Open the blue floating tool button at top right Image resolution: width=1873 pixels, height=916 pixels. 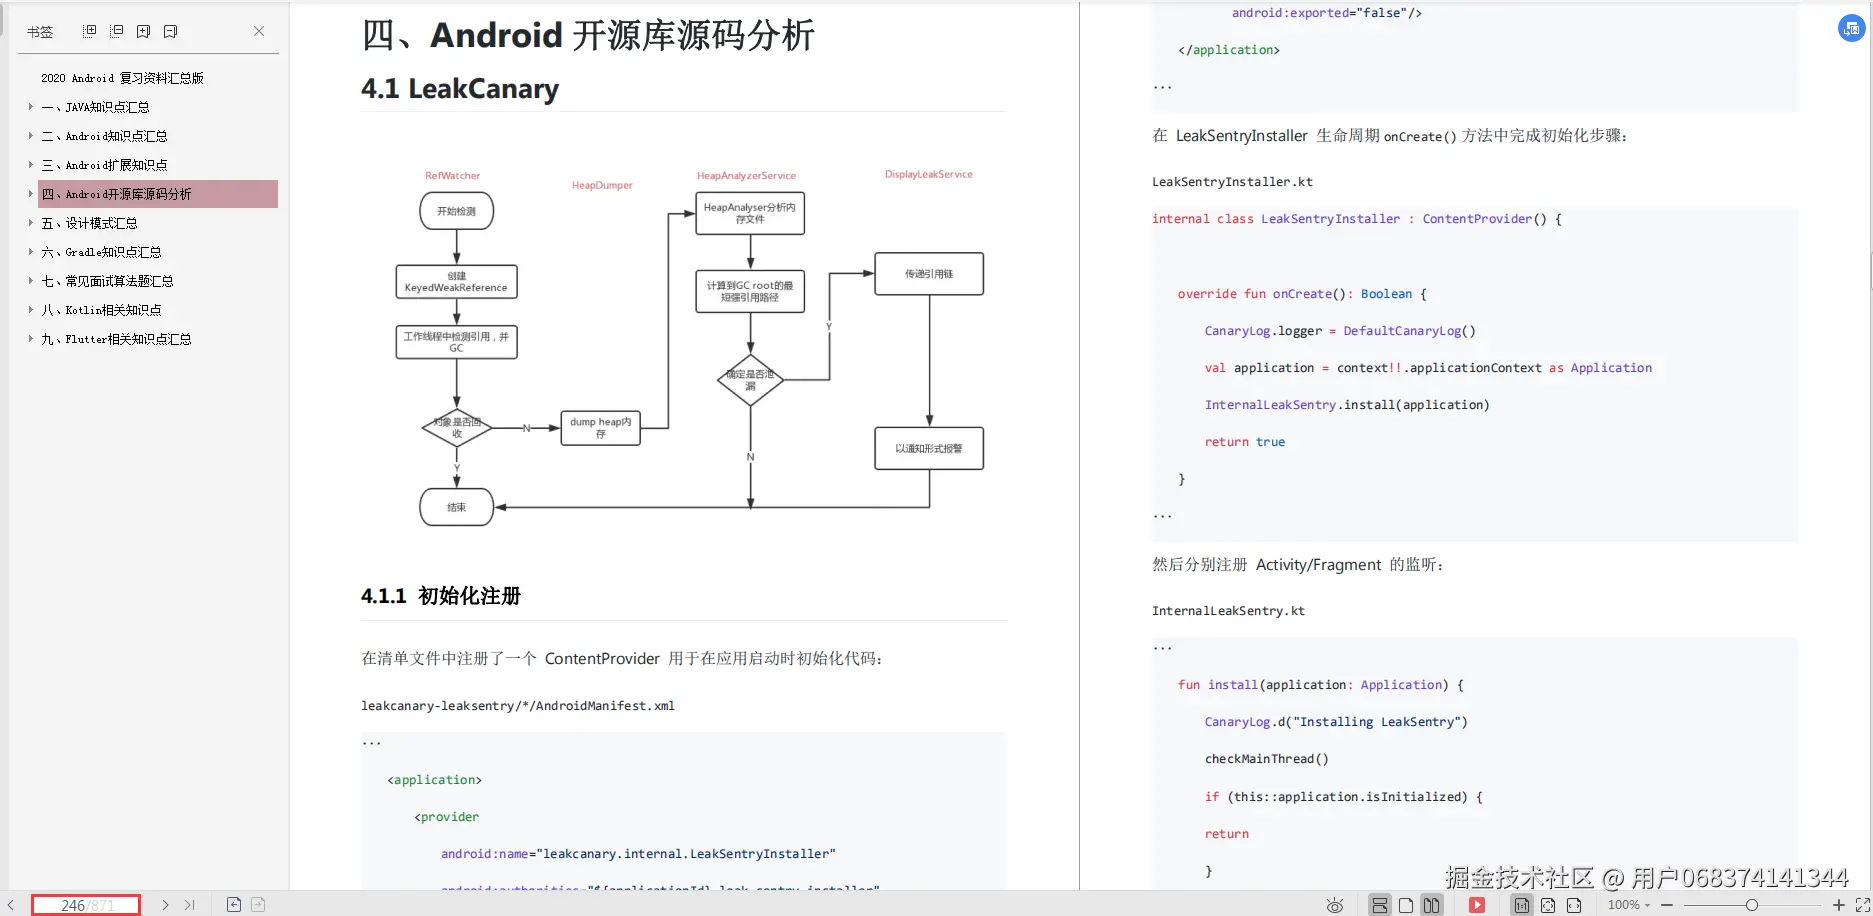1851,29
